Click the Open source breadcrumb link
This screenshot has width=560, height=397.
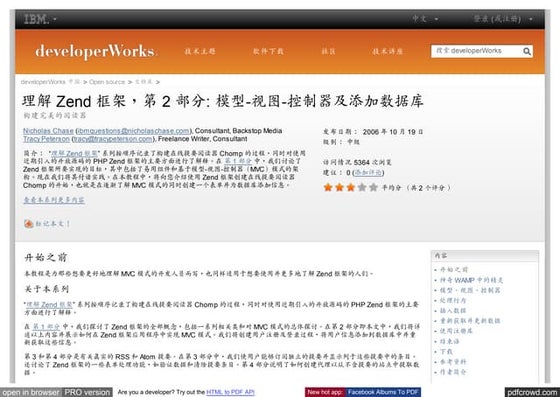107,82
